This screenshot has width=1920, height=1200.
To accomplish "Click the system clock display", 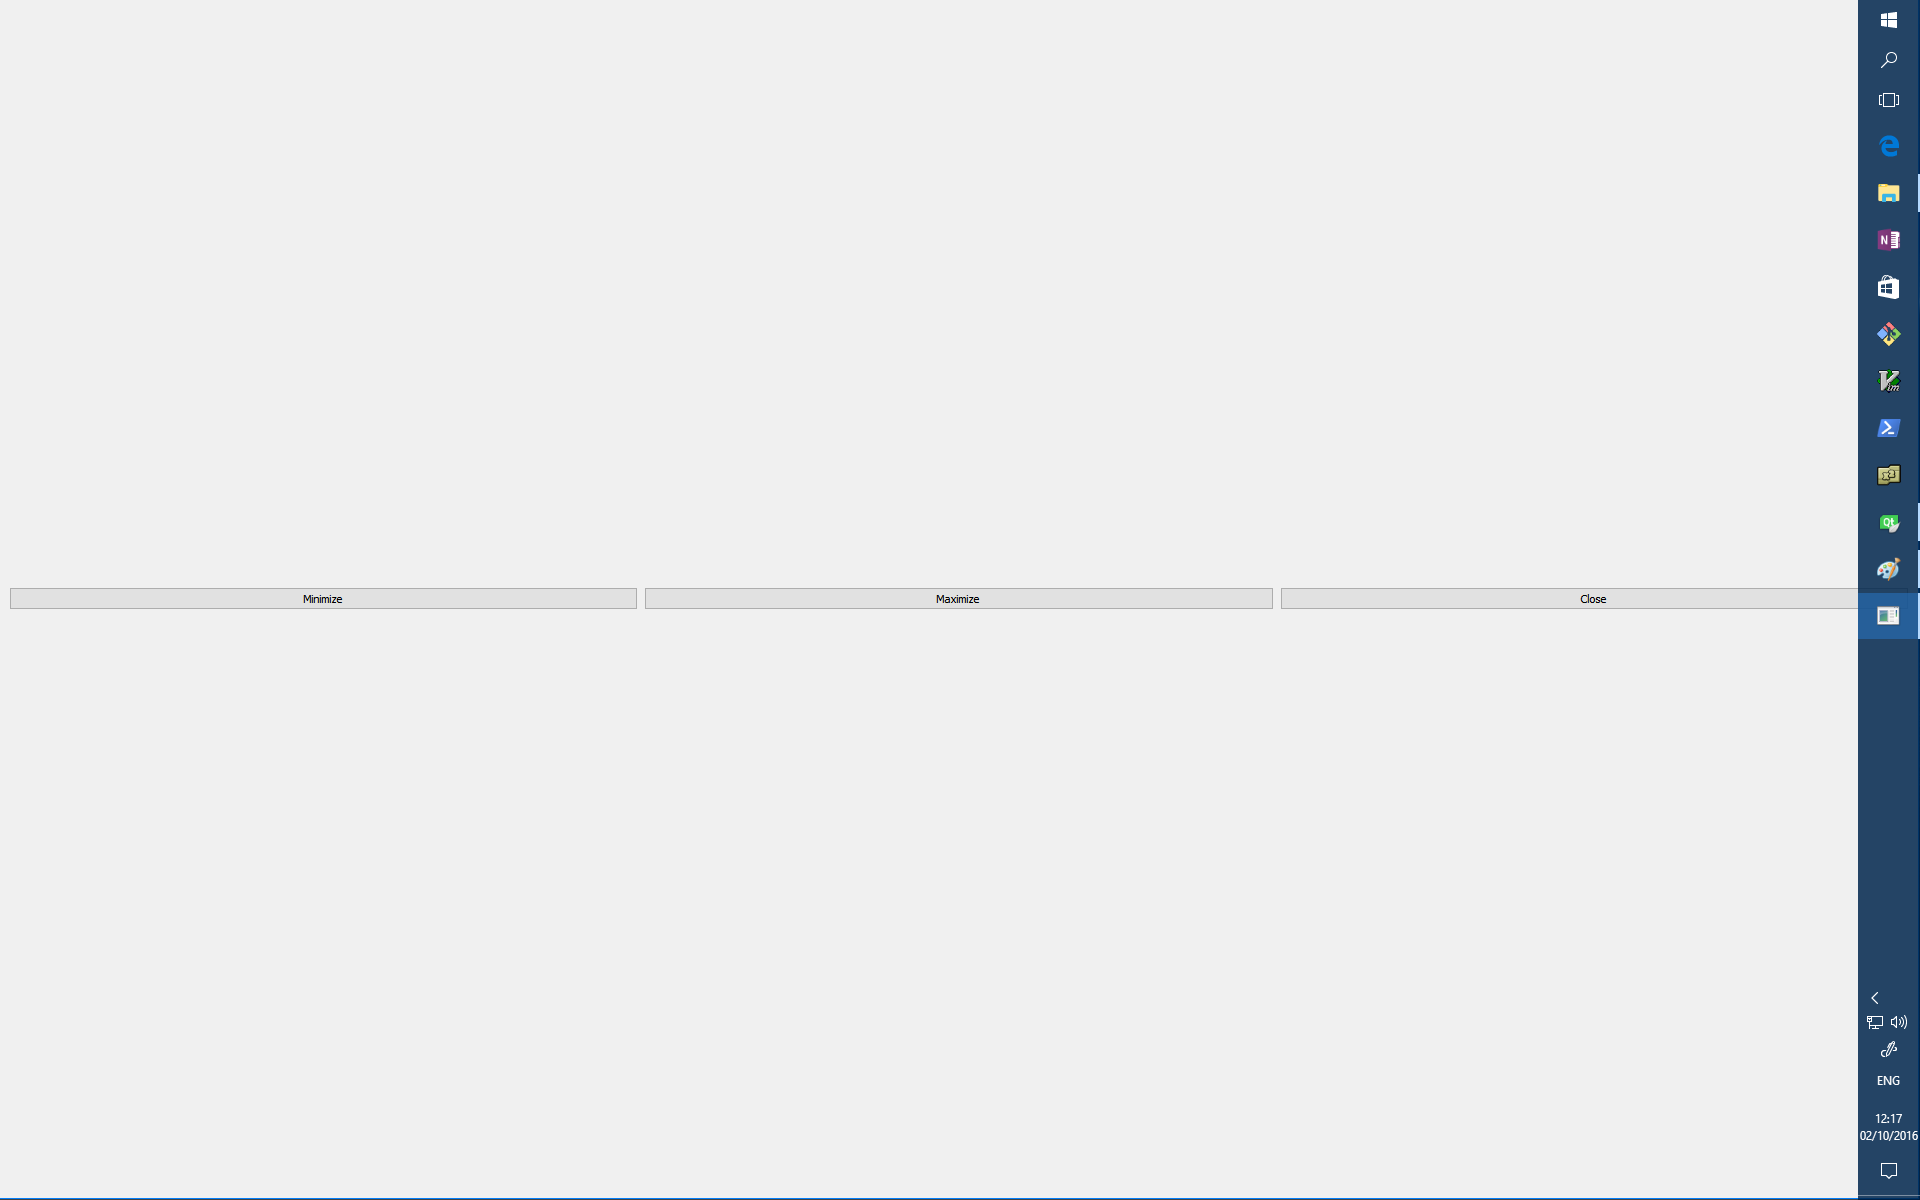I will click(1888, 1125).
